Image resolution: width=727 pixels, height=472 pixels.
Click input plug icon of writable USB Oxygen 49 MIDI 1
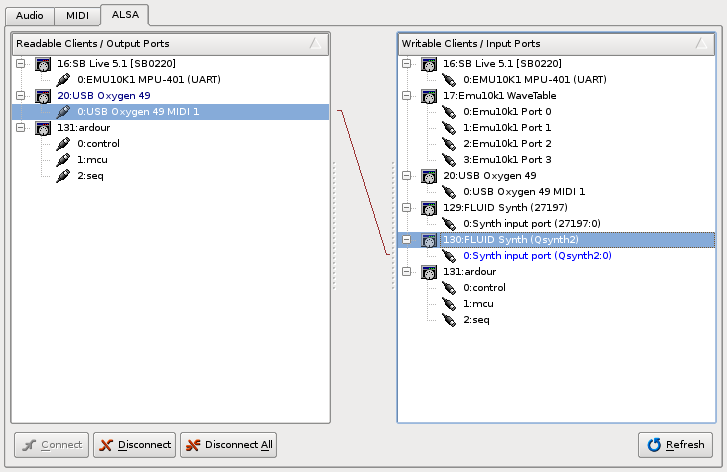click(449, 192)
